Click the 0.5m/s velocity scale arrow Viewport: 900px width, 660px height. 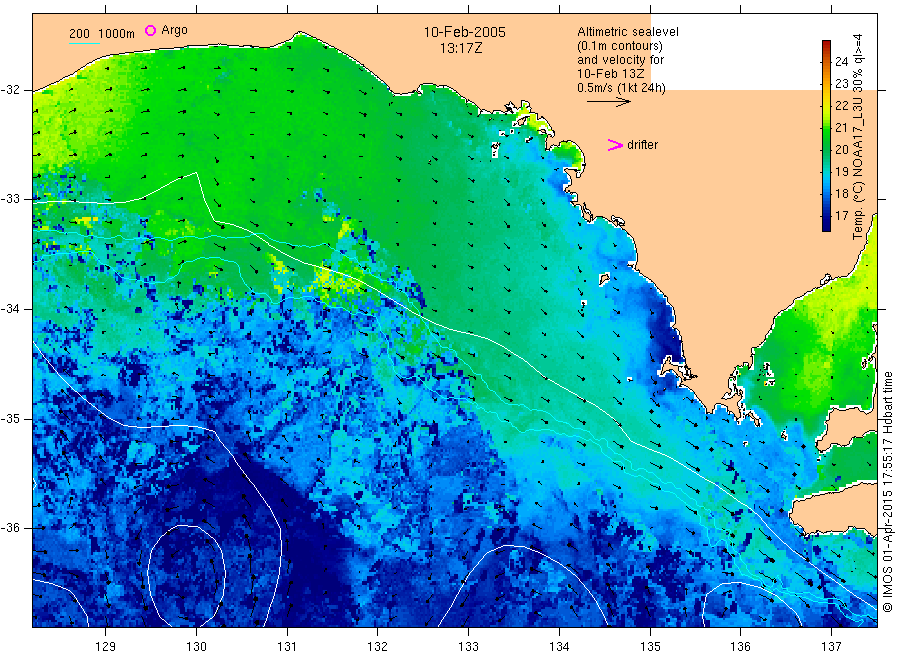(608, 102)
